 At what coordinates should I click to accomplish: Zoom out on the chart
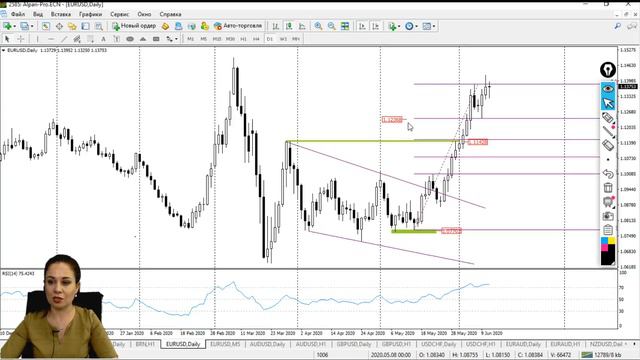331,26
